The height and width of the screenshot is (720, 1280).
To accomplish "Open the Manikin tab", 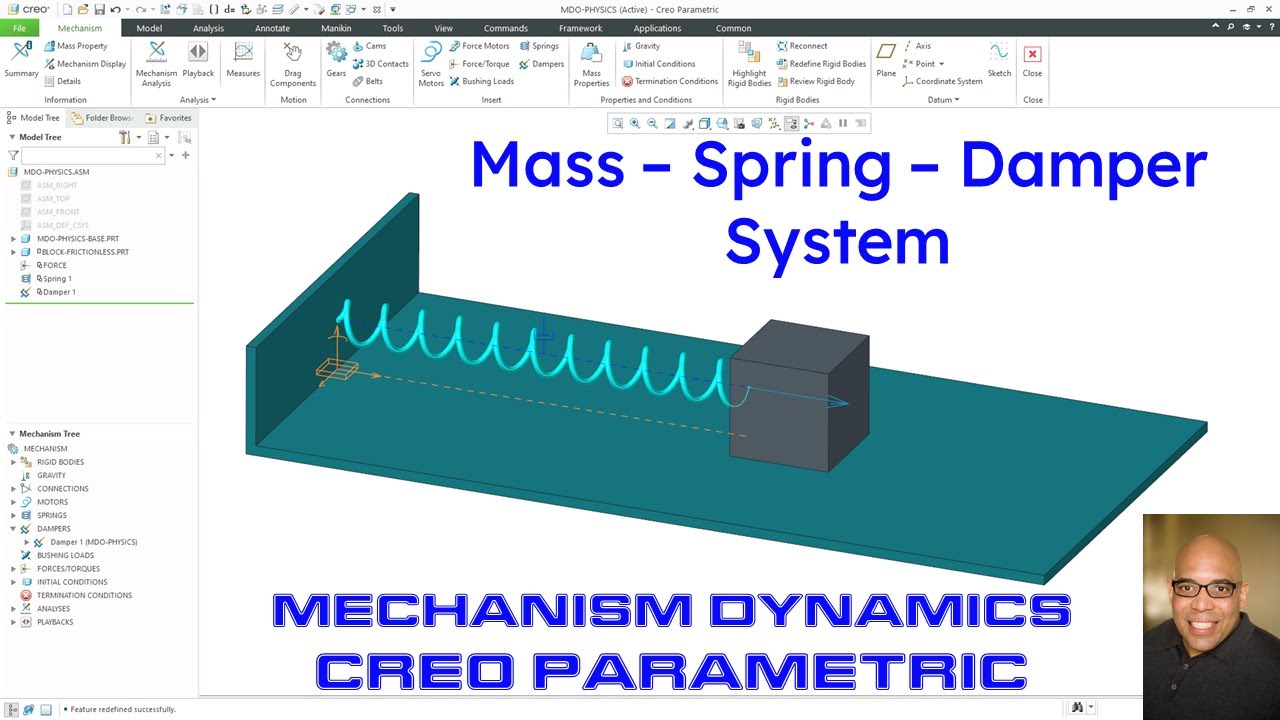I will [x=336, y=28].
